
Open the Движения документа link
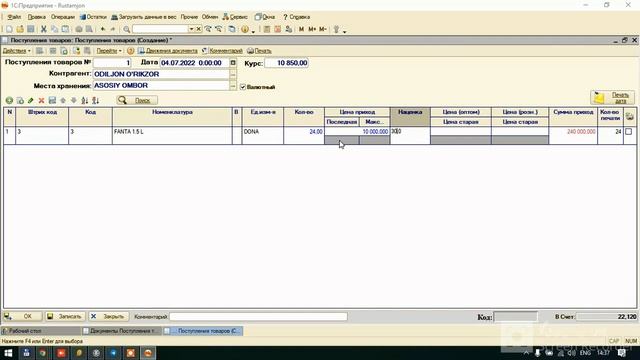(168, 51)
